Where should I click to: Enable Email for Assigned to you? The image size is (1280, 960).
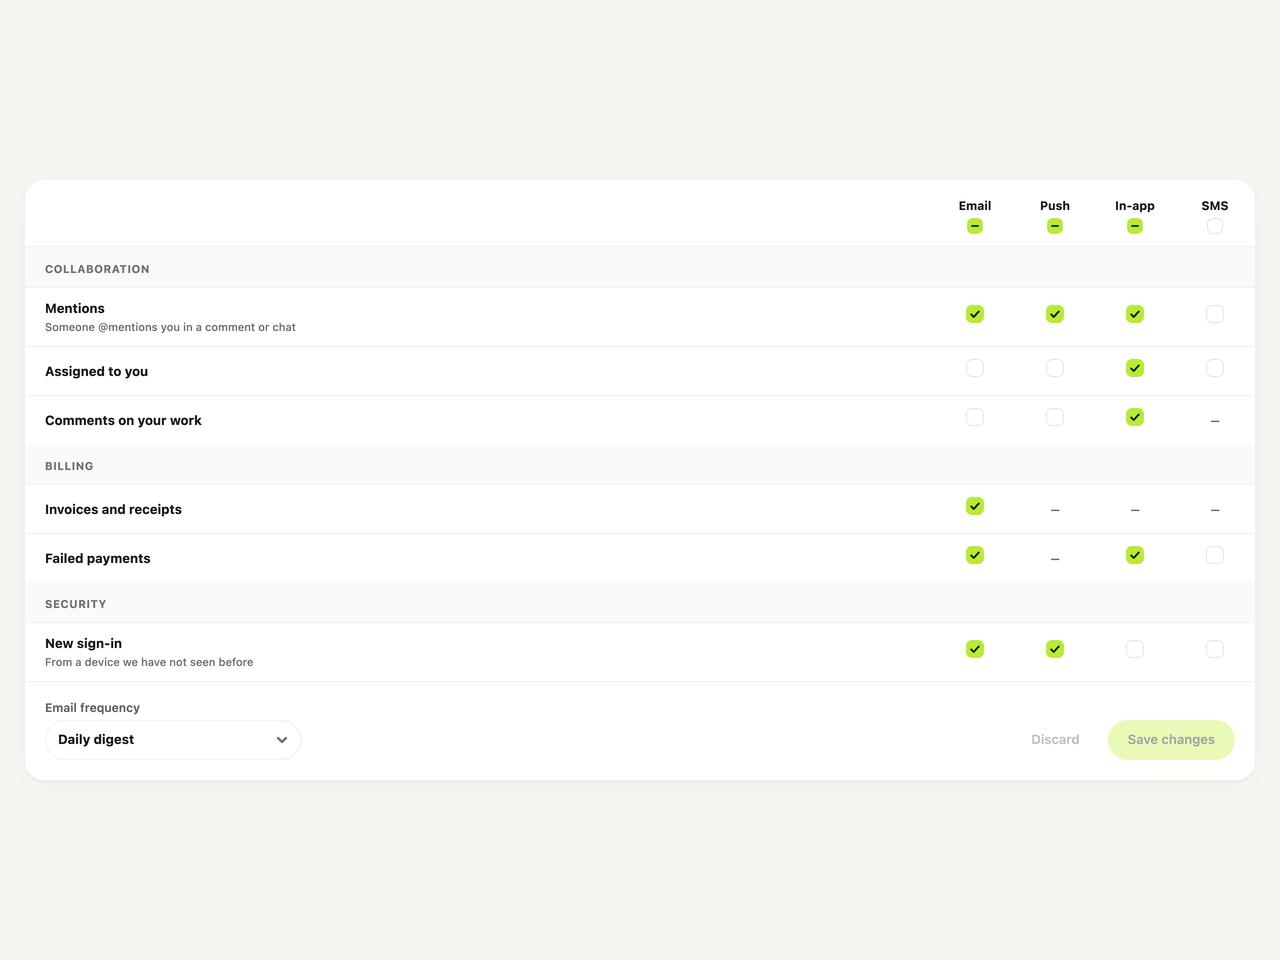(x=975, y=368)
